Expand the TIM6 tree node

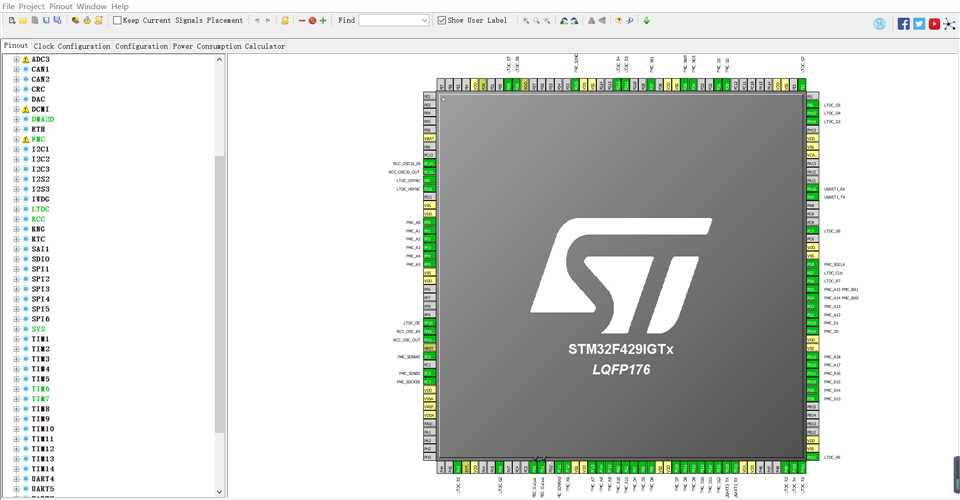pos(17,389)
